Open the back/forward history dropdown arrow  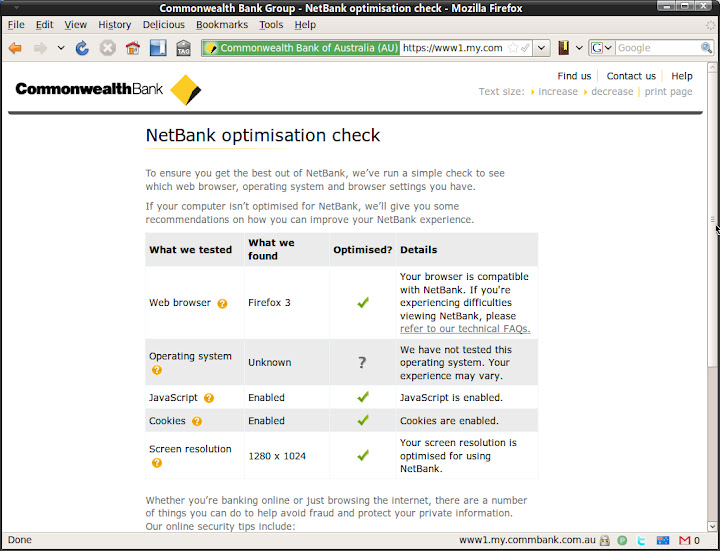point(61,48)
